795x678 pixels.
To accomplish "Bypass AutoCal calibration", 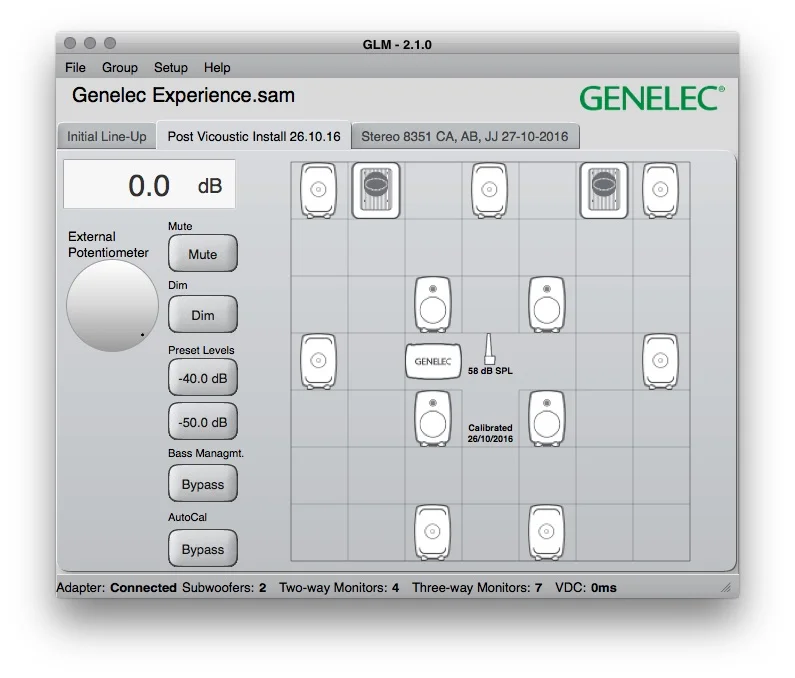I will point(203,549).
